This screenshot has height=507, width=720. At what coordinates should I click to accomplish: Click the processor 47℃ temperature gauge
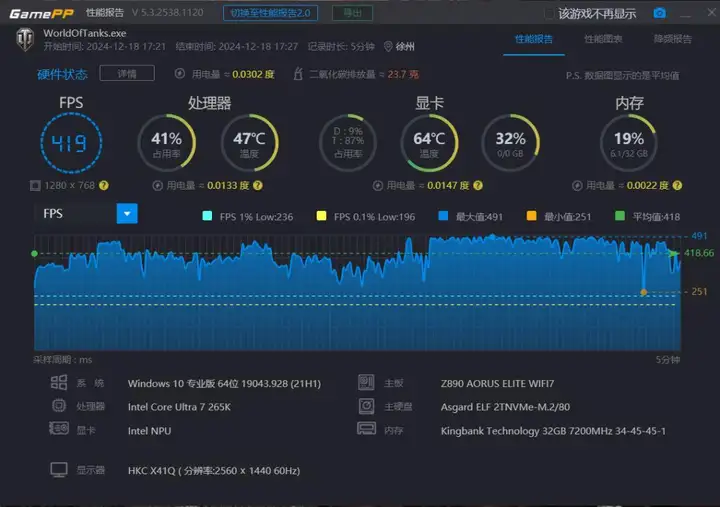[x=249, y=143]
